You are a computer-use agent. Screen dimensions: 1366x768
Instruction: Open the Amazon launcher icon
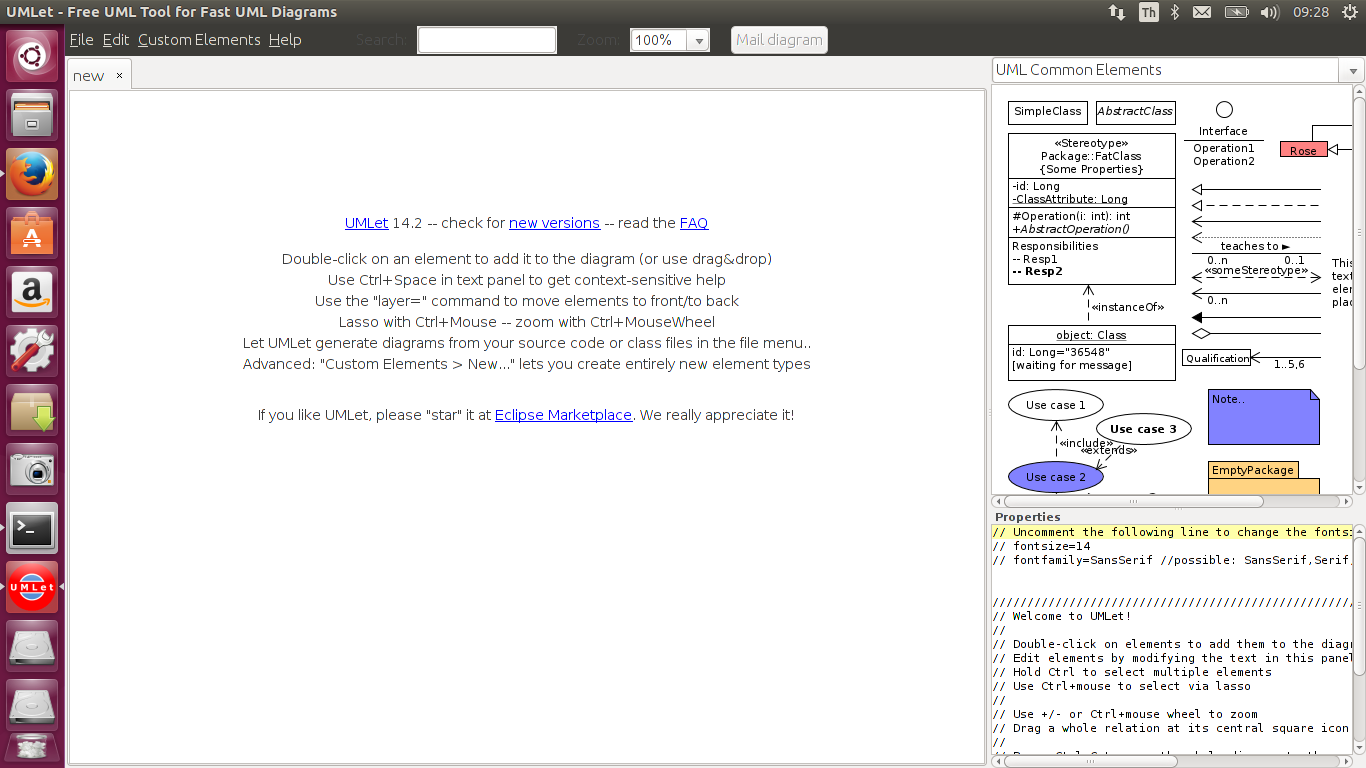click(x=32, y=292)
